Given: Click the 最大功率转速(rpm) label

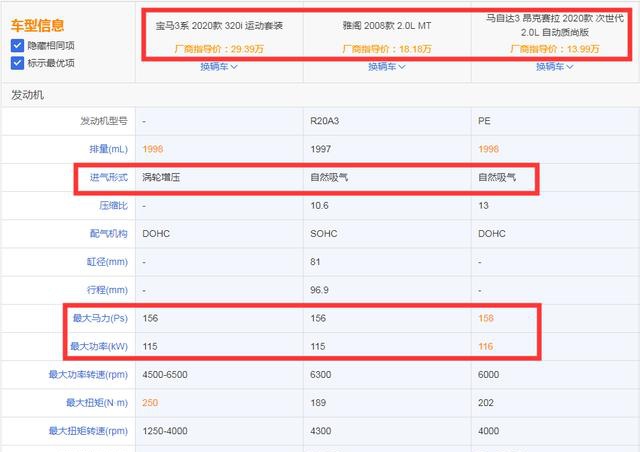Looking at the screenshot, I should coord(88,374).
